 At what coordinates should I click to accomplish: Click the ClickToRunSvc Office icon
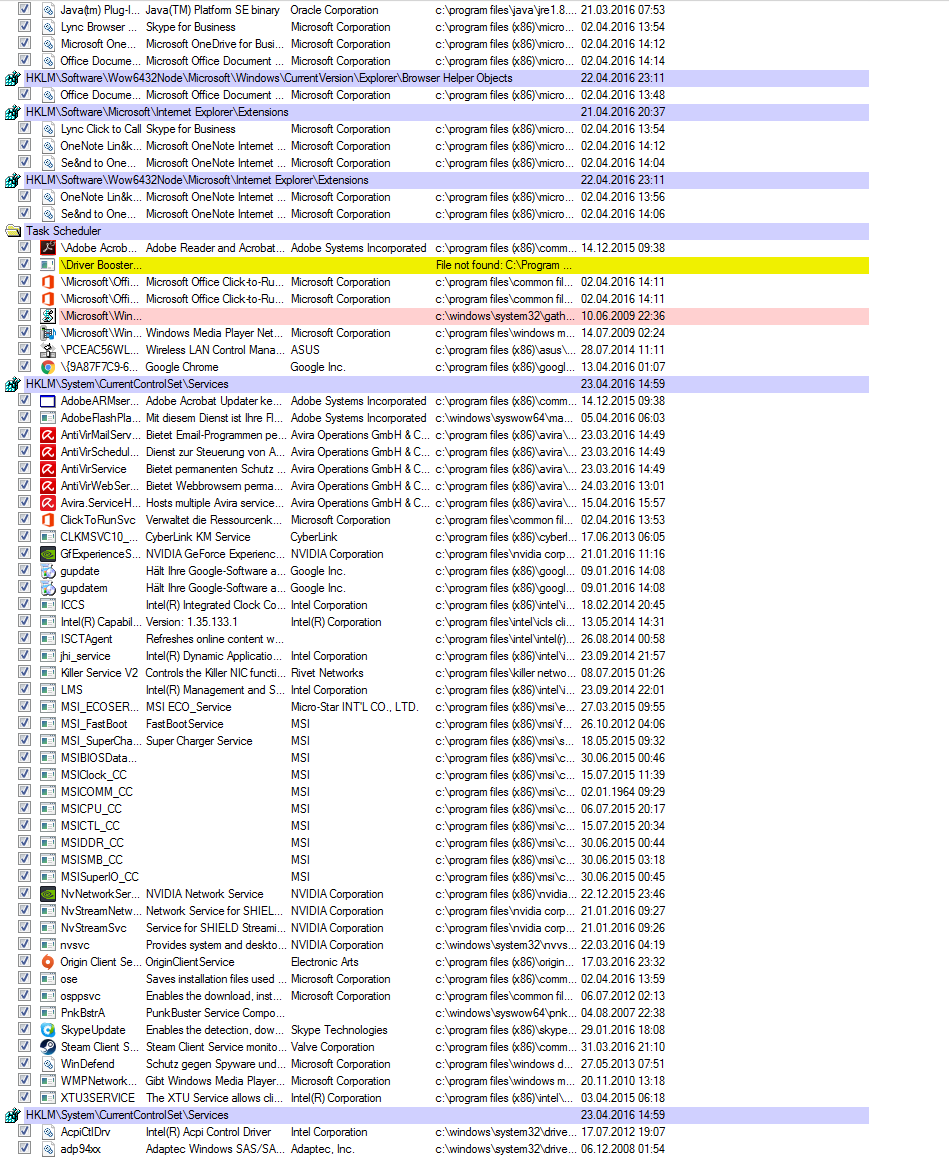(48, 520)
